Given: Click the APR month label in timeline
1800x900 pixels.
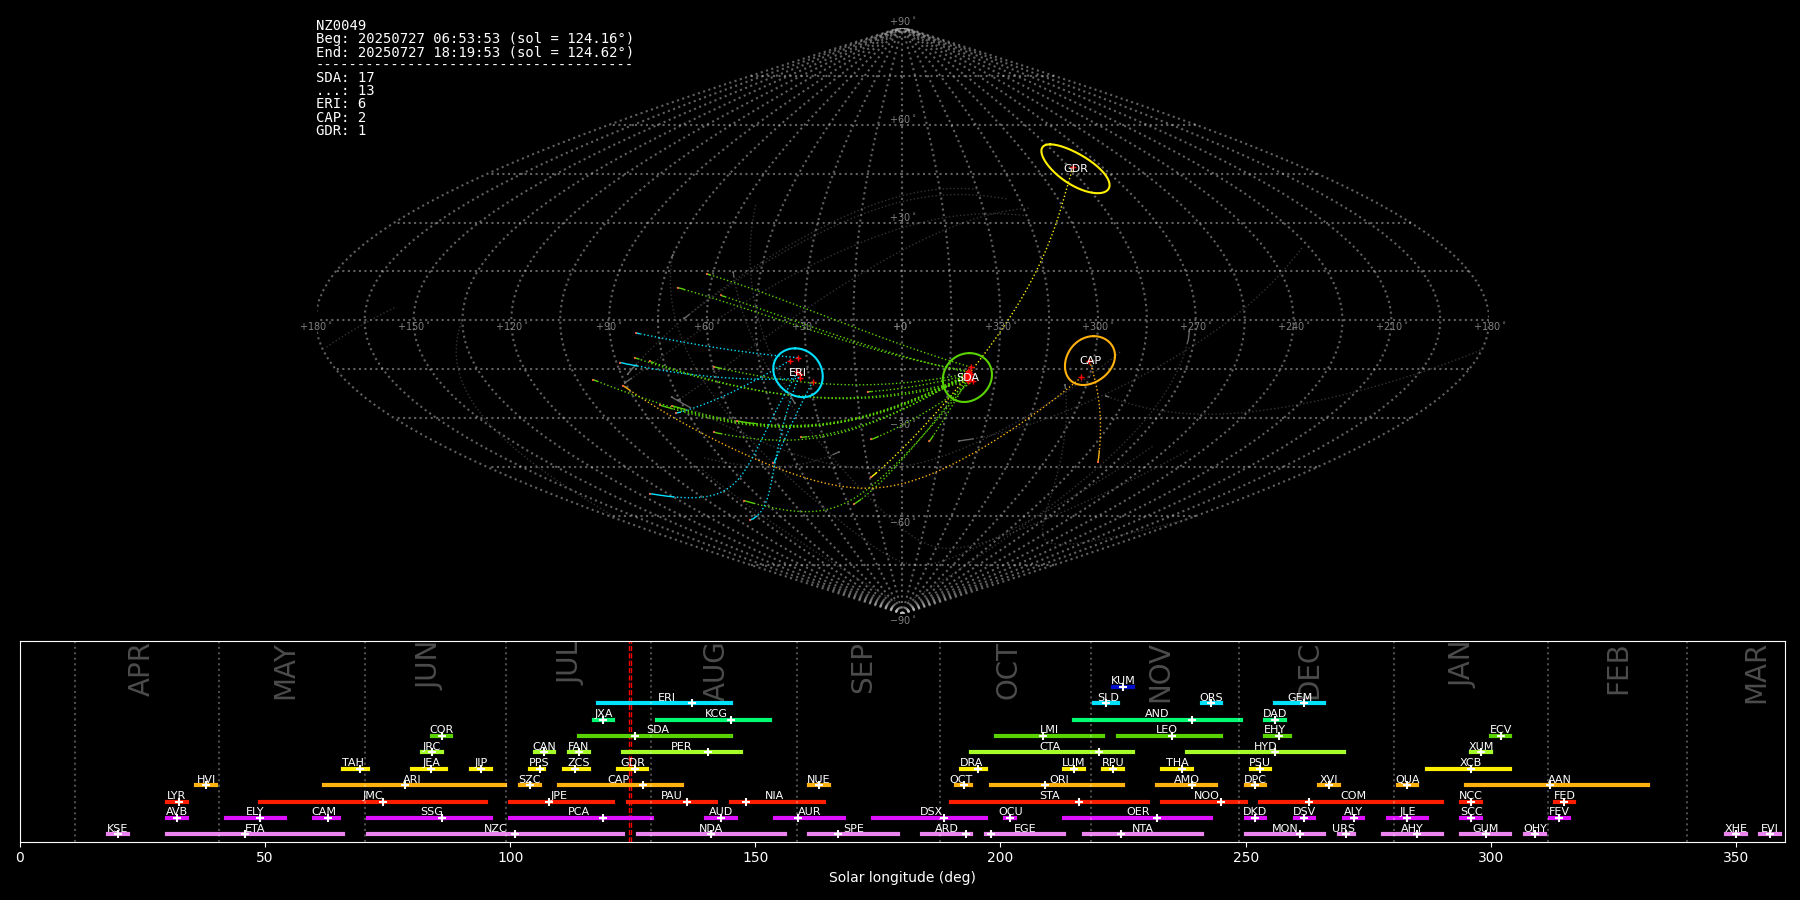Looking at the screenshot, I should point(139,670).
